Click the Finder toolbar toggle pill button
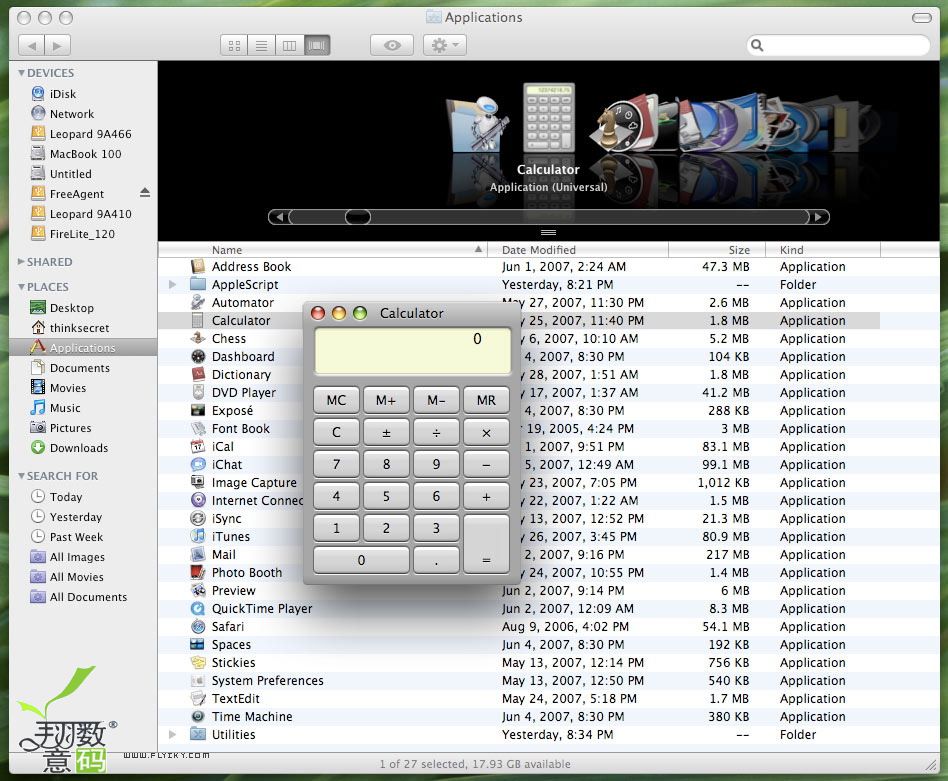948x781 pixels. click(921, 18)
